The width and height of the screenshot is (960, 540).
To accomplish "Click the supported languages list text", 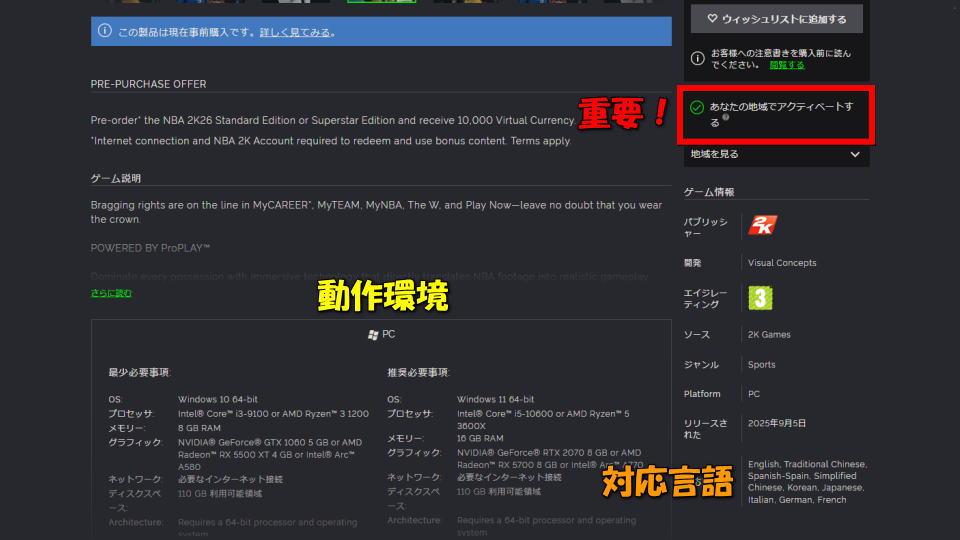I will click(x=807, y=482).
